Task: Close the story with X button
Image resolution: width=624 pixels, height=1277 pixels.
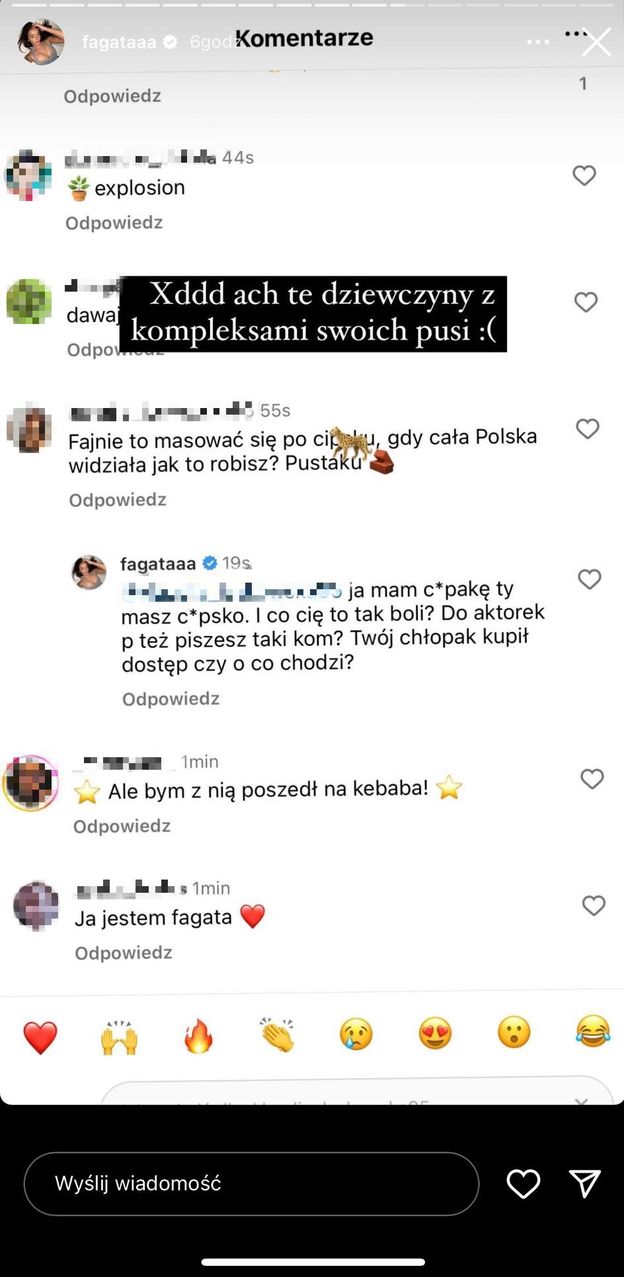Action: coord(597,42)
